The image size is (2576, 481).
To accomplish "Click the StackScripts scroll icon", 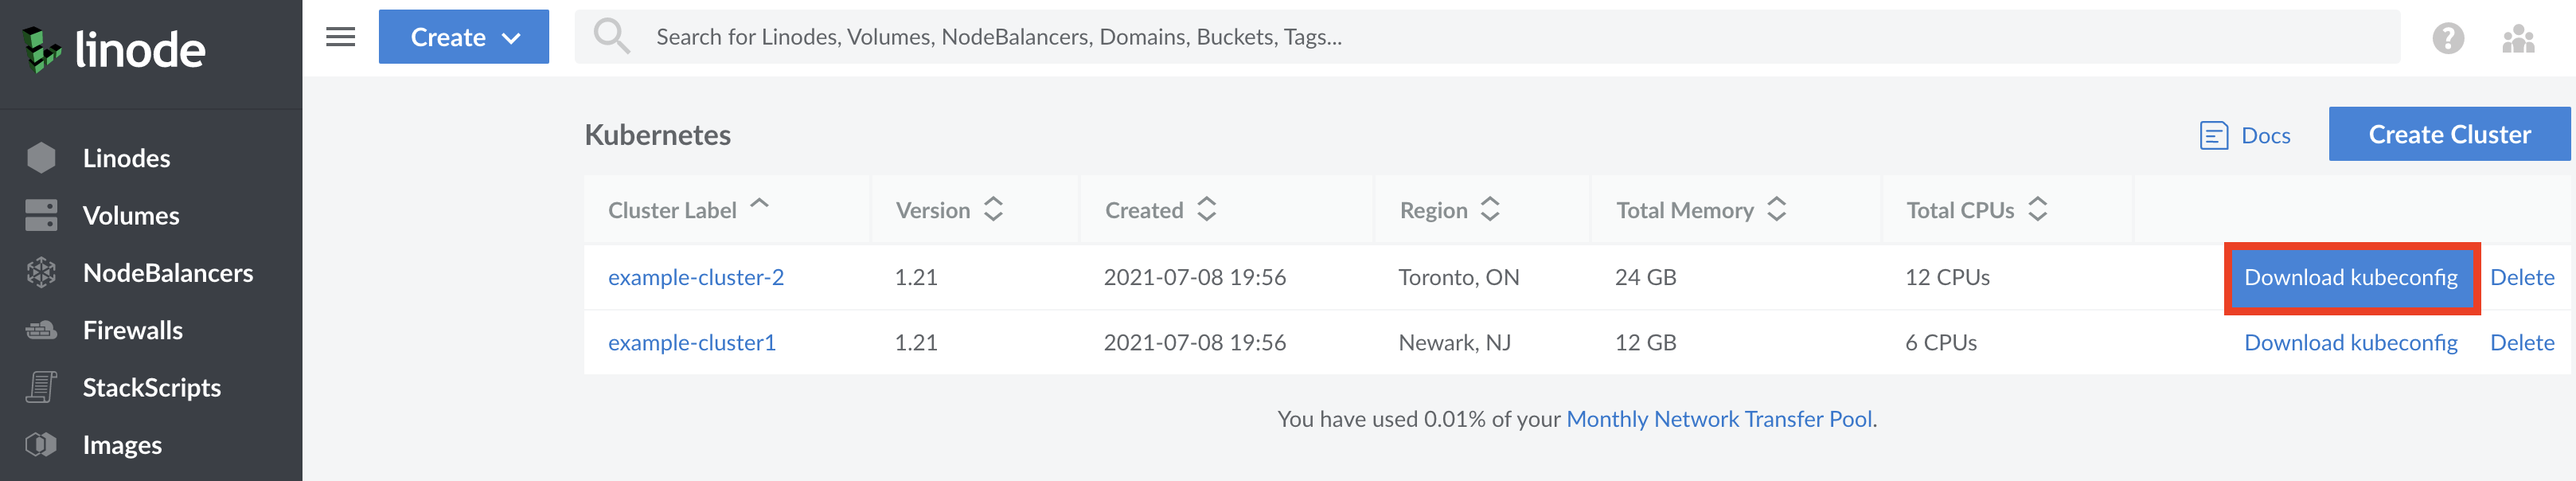I will (42, 387).
